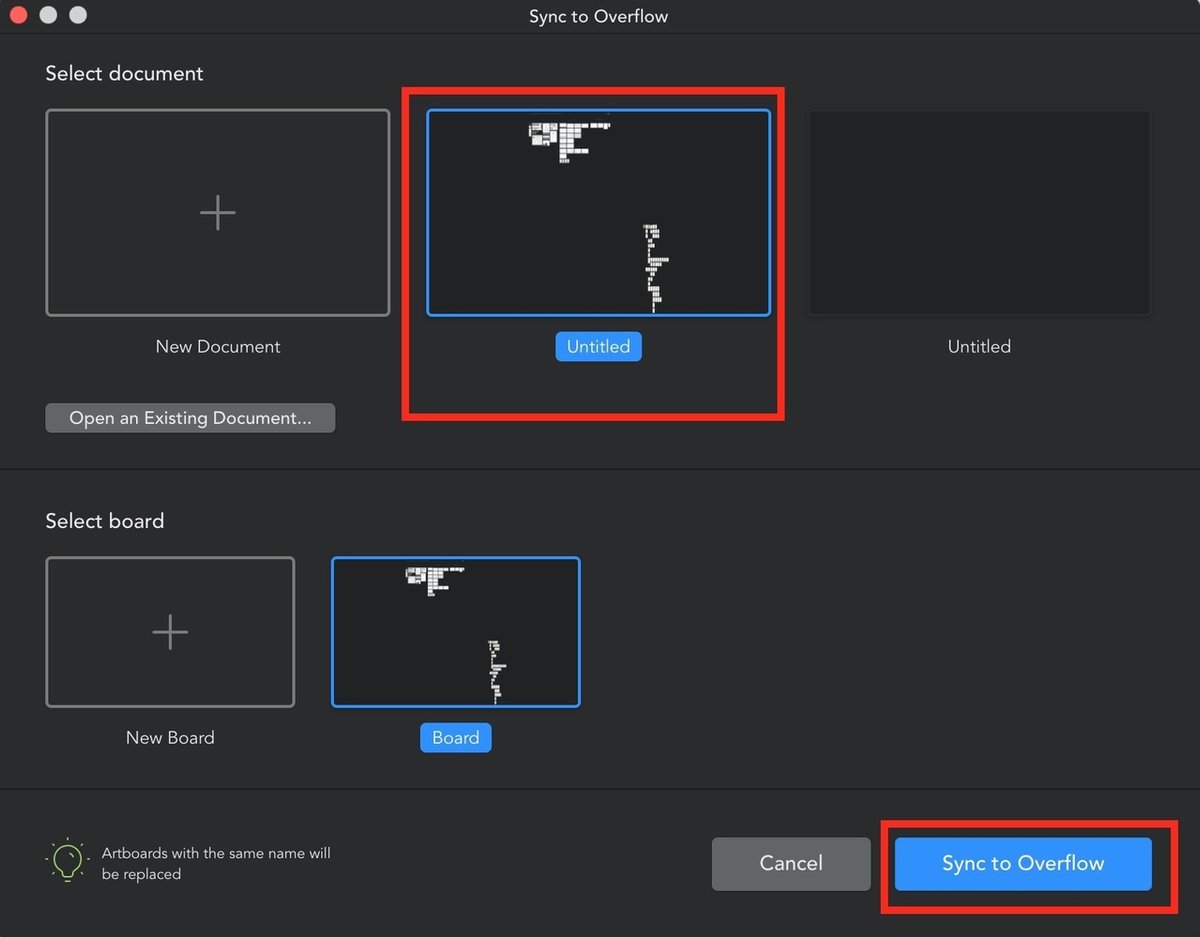Click the highlighted Untitled label
The image size is (1200, 937).
pyautogui.click(x=598, y=347)
